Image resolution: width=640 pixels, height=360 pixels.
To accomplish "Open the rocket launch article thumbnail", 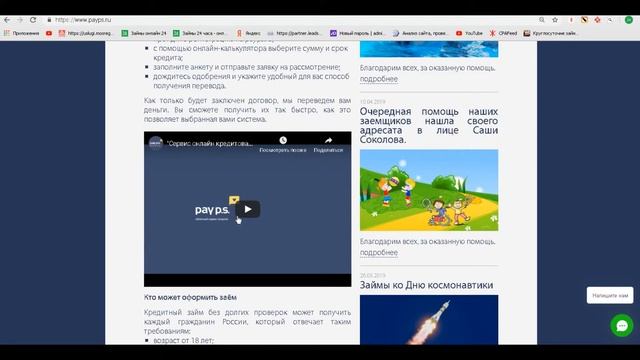I will pos(429,320).
